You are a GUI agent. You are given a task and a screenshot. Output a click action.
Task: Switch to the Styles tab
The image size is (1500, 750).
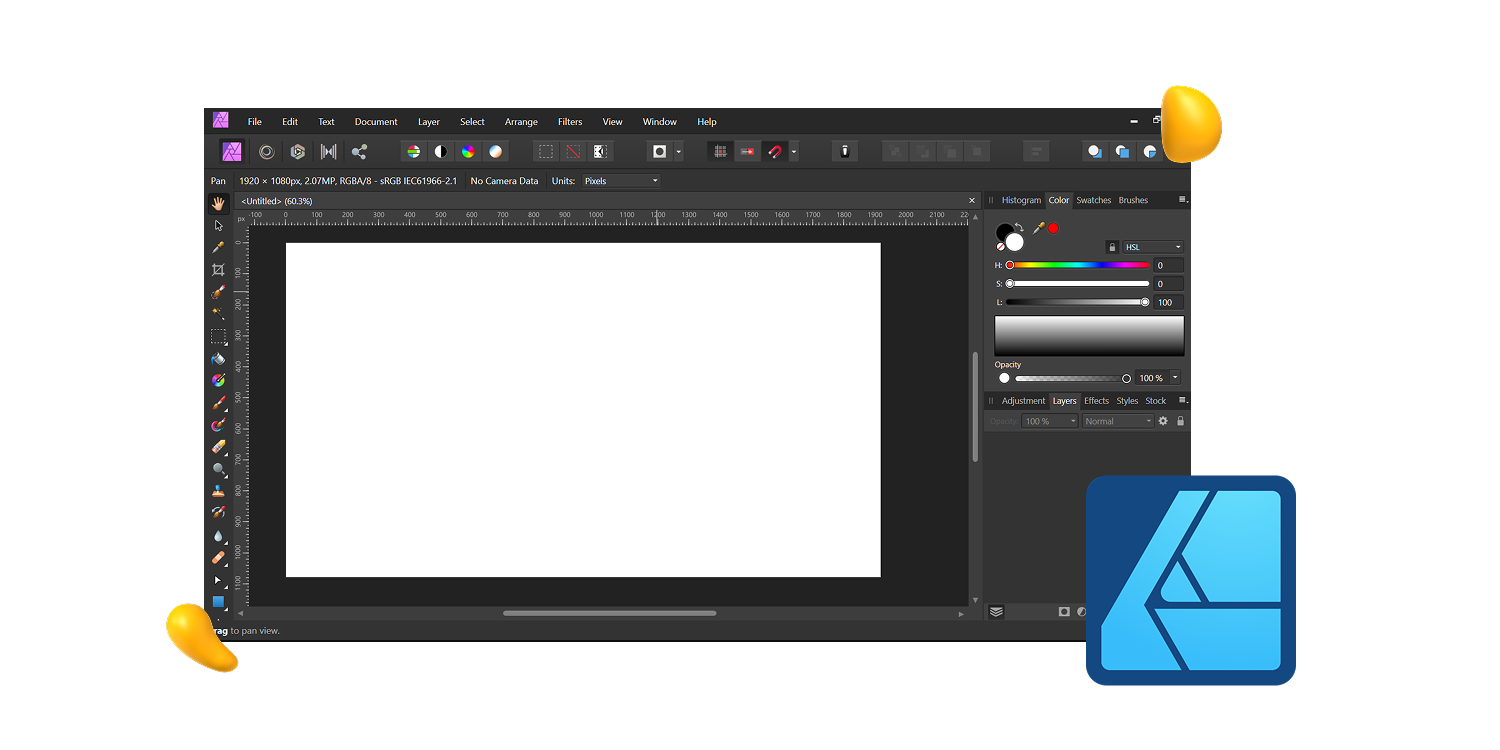coord(1127,401)
